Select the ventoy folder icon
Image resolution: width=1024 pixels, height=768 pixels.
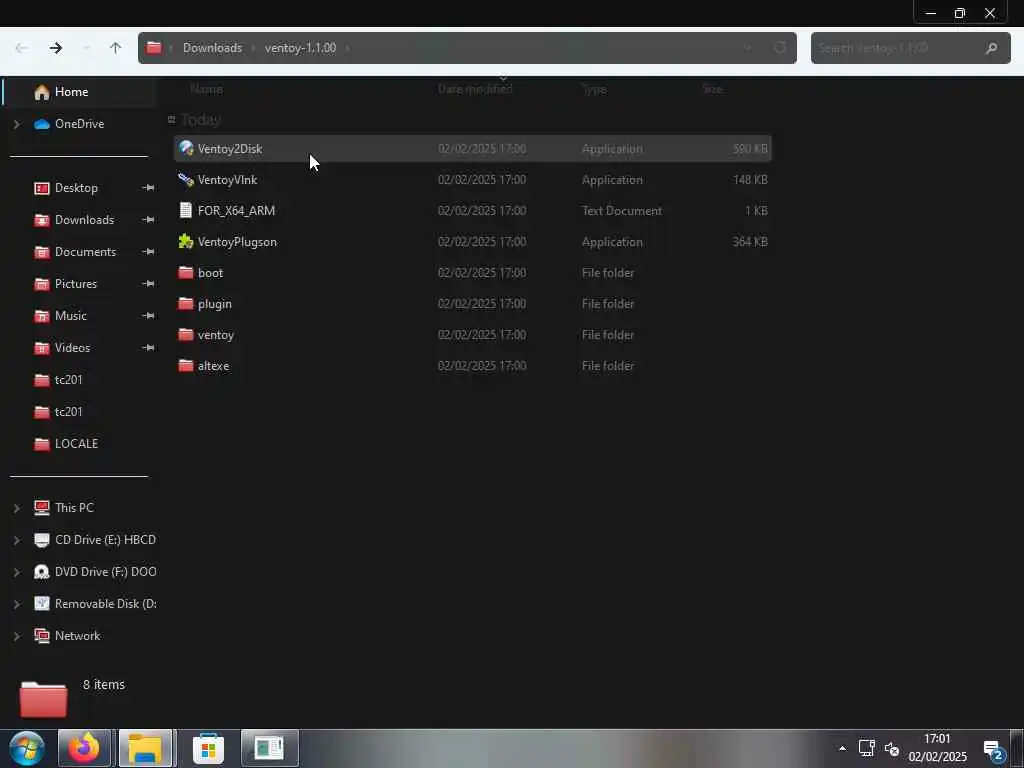tap(186, 334)
